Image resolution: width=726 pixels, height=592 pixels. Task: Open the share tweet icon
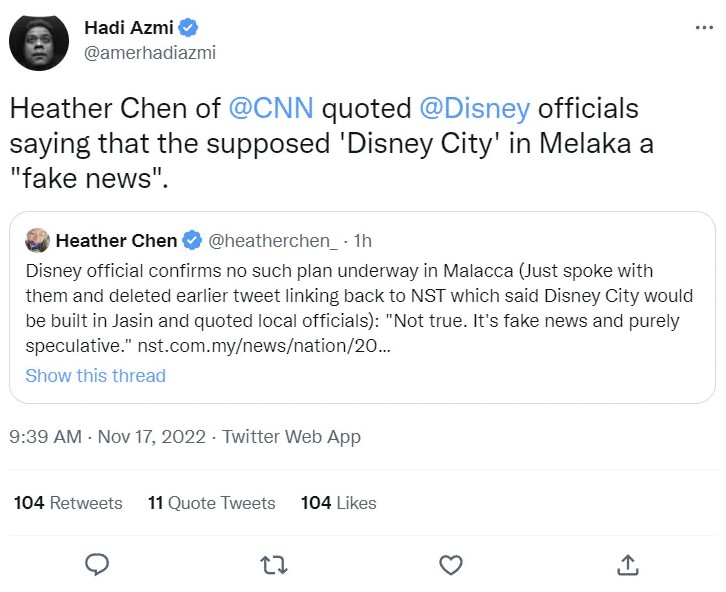pyautogui.click(x=628, y=565)
